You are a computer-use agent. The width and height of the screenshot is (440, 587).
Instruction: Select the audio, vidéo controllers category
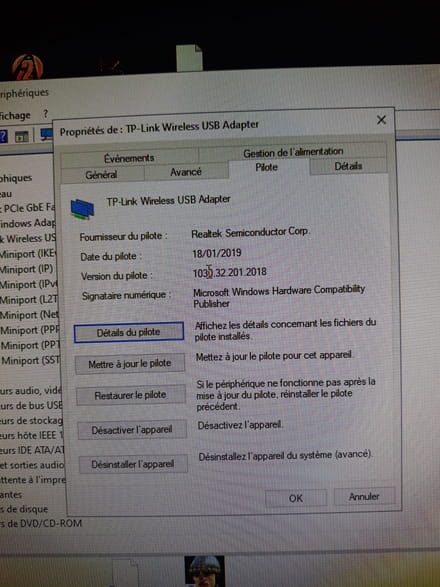(x=31, y=390)
